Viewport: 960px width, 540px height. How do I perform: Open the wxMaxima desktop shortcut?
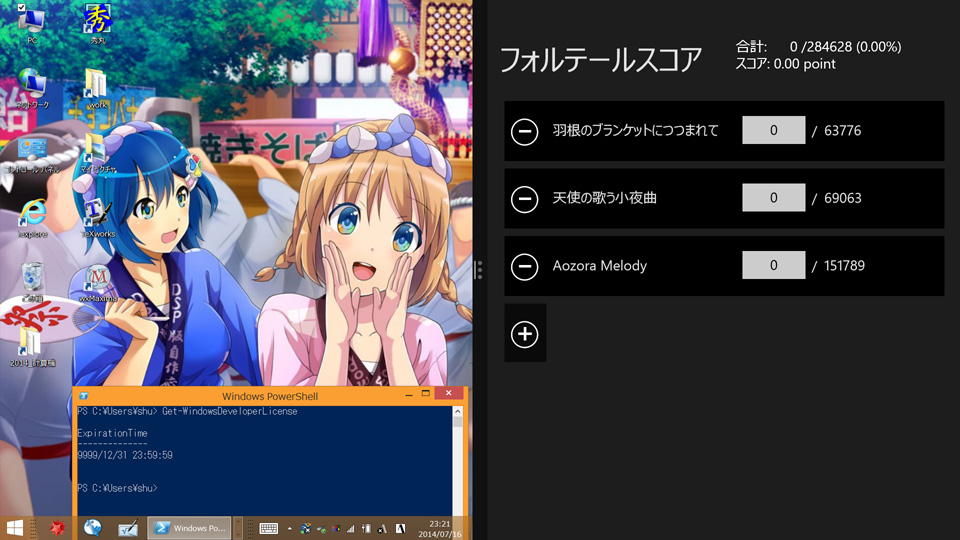(x=97, y=283)
